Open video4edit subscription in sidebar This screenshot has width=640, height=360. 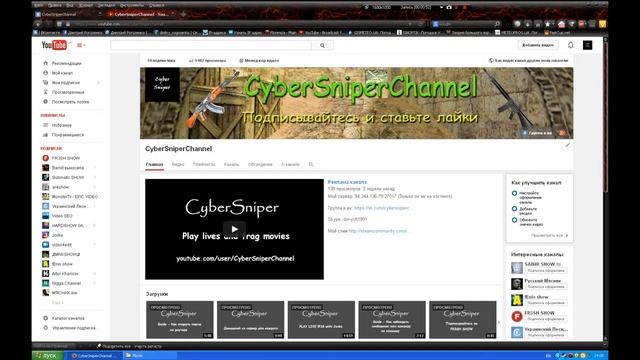[x=61, y=245]
